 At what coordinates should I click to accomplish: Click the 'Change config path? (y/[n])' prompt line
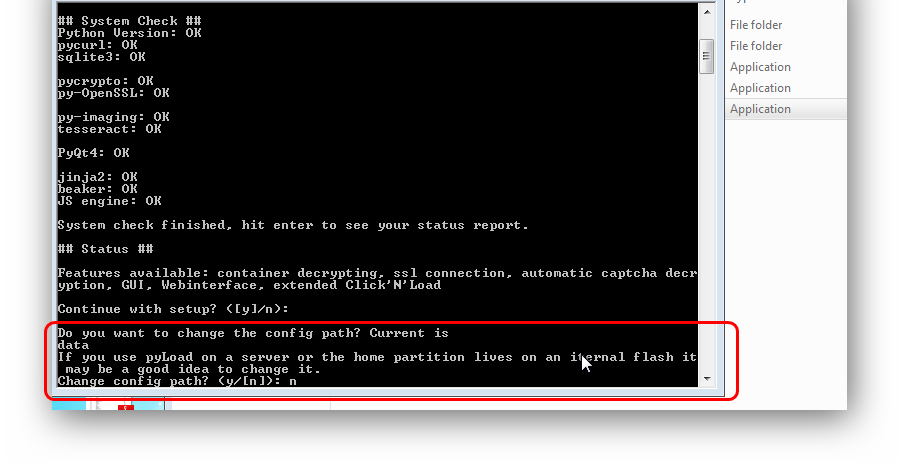pos(177,381)
